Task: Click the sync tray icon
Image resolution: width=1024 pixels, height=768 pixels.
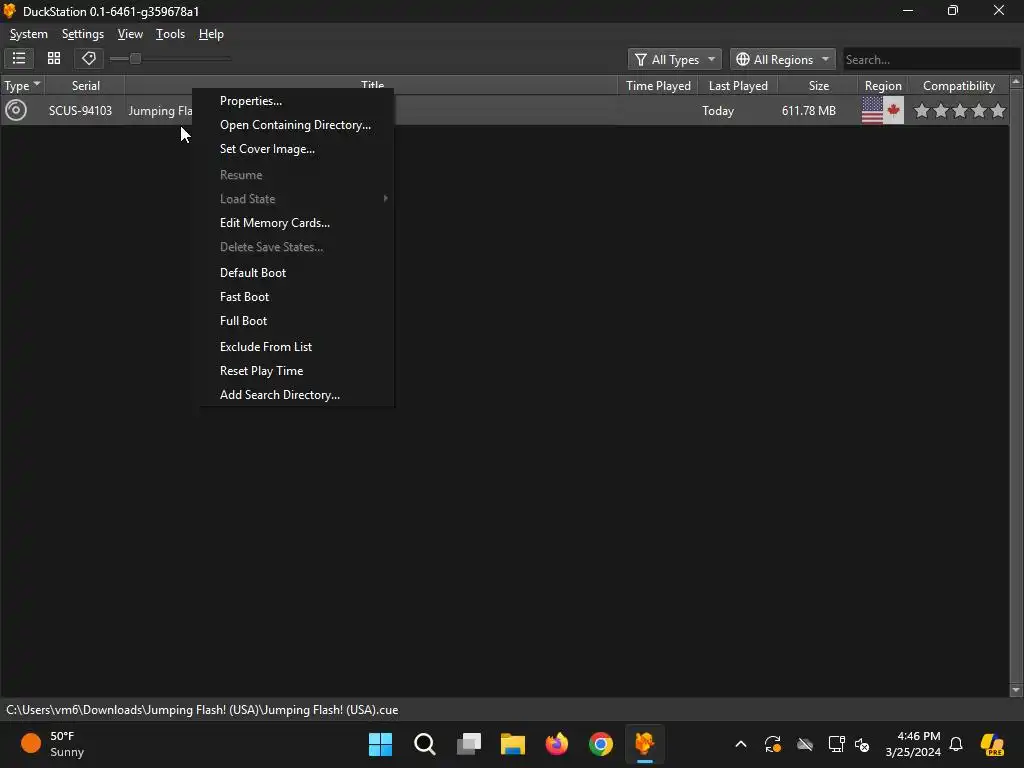Action: tap(773, 744)
